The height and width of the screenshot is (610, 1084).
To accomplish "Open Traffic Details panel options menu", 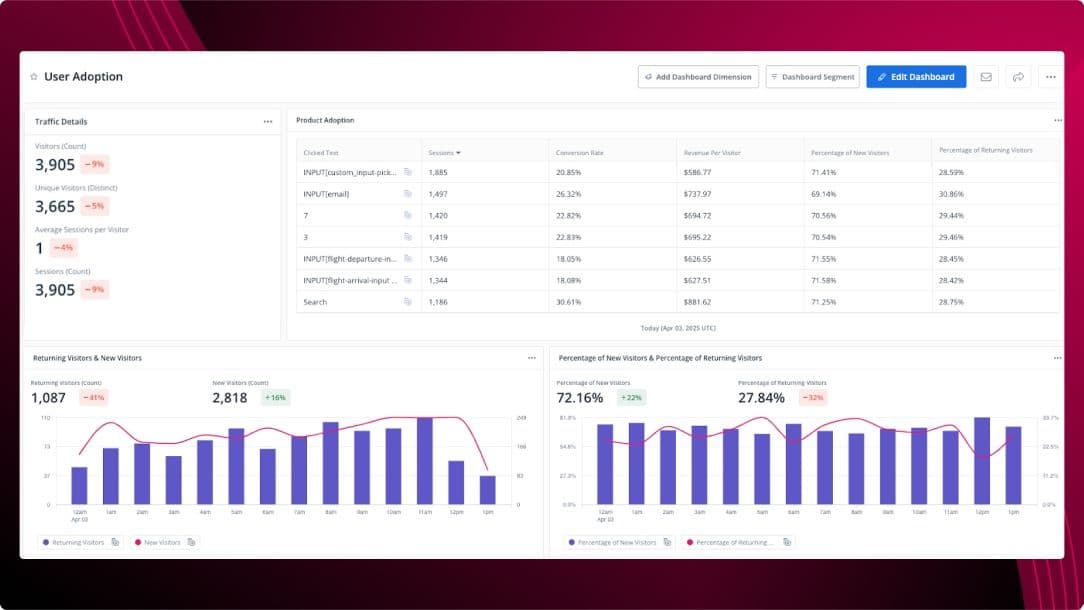I will click(x=268, y=122).
